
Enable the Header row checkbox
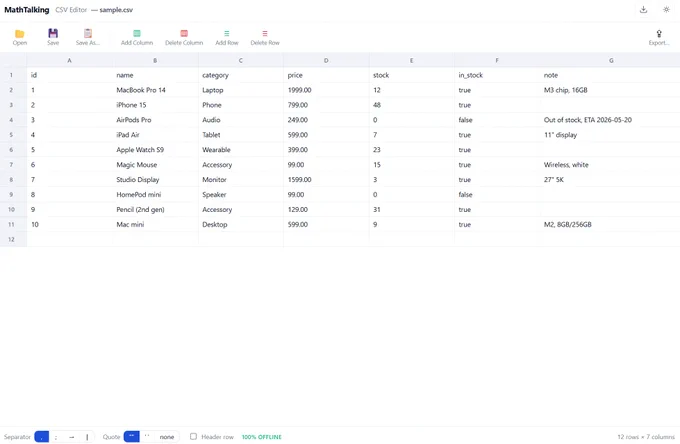pyautogui.click(x=193, y=436)
